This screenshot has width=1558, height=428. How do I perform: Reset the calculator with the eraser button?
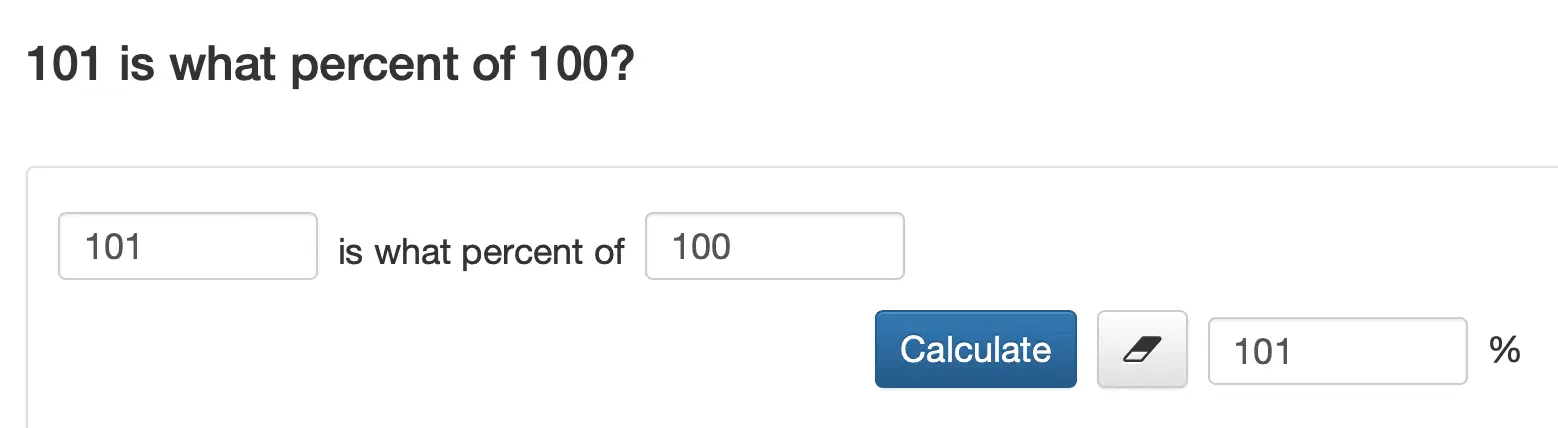point(1142,349)
